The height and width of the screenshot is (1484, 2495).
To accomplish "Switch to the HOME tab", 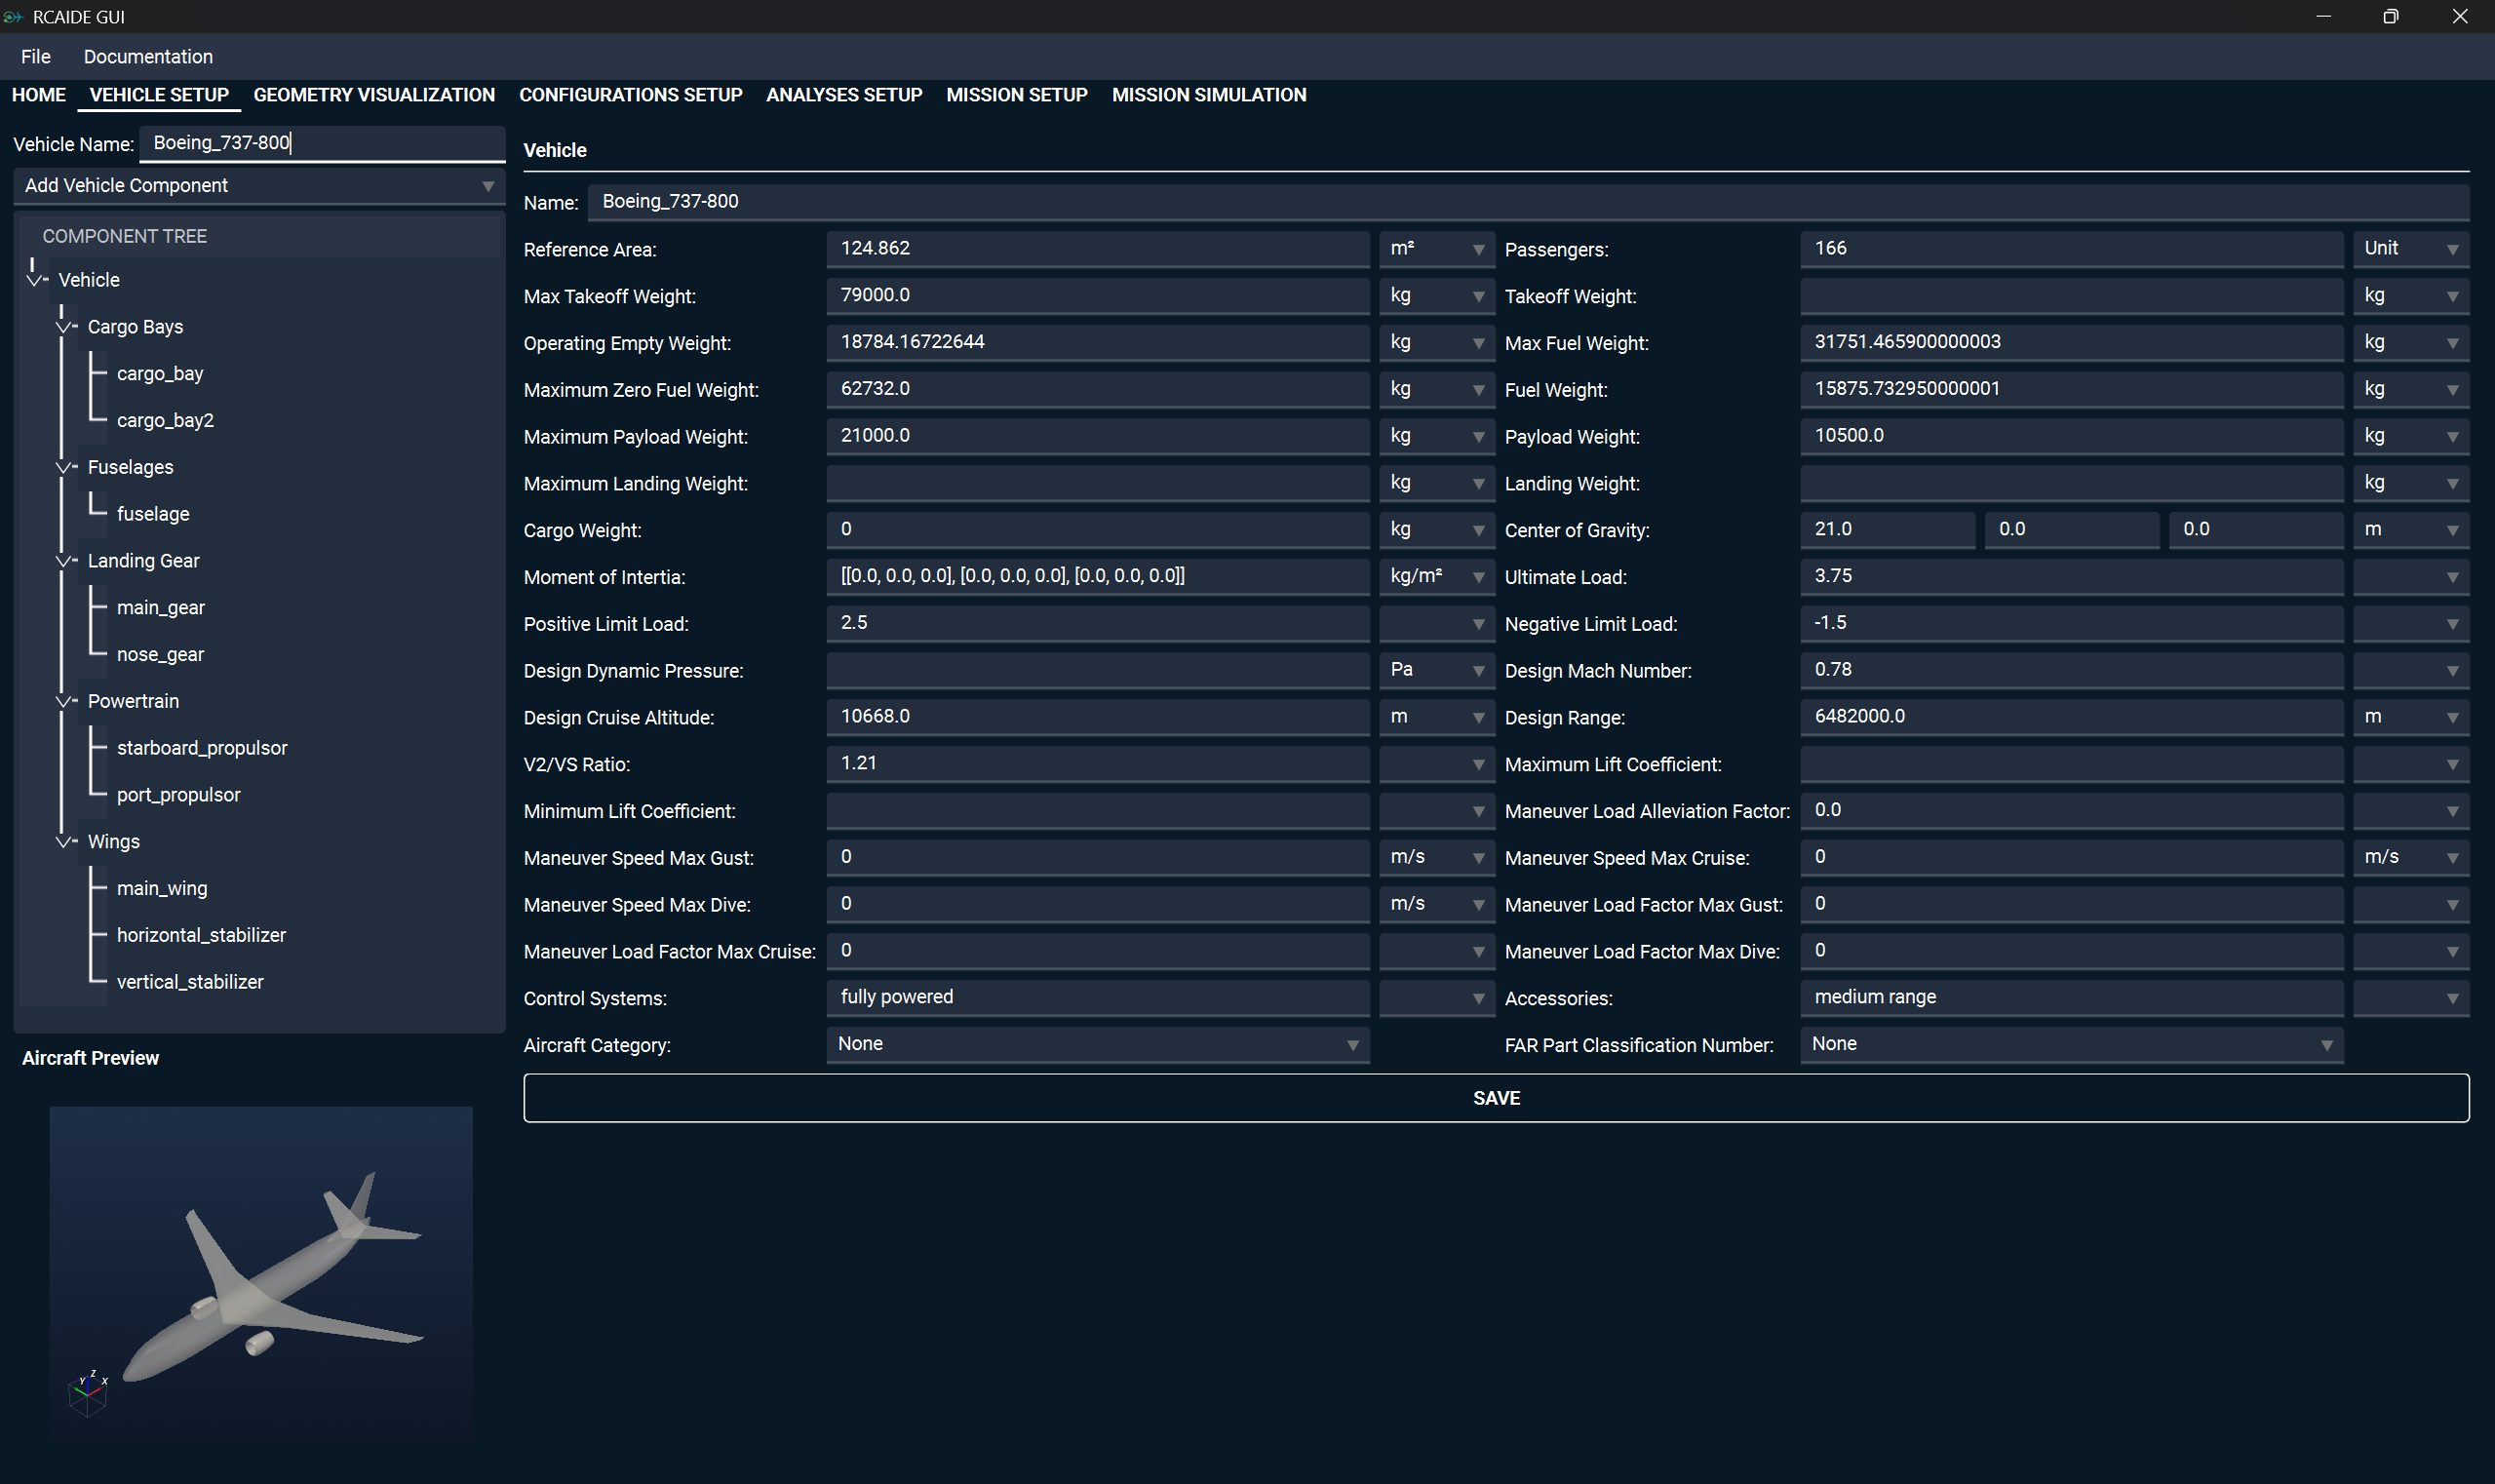I will tap(39, 95).
